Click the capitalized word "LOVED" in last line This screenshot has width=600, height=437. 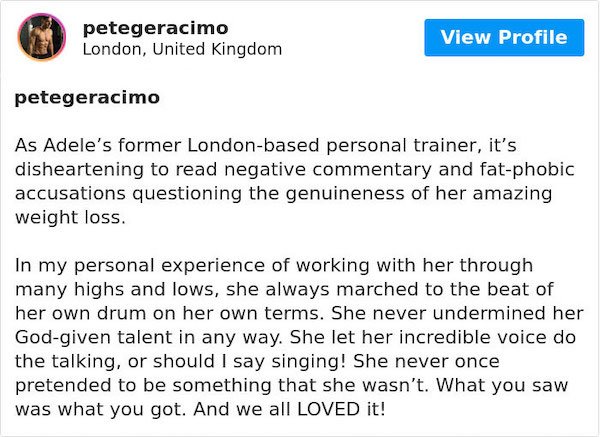pos(328,409)
